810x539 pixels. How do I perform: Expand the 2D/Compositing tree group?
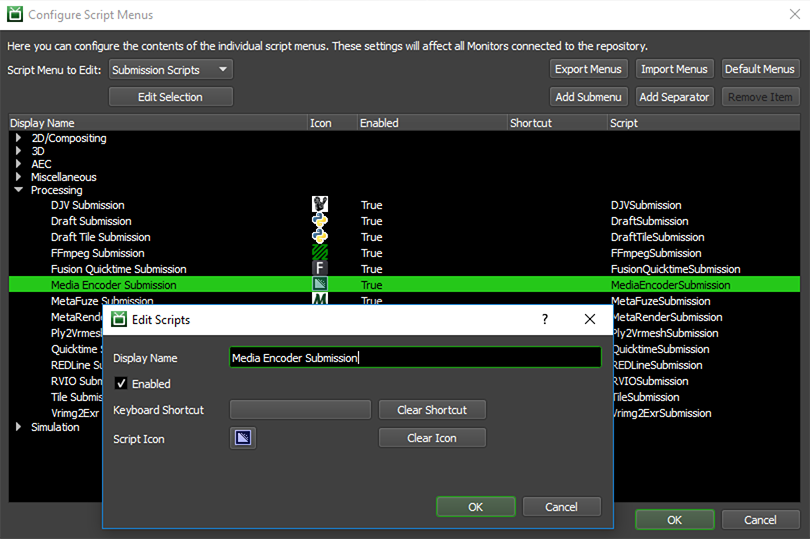click(18, 138)
